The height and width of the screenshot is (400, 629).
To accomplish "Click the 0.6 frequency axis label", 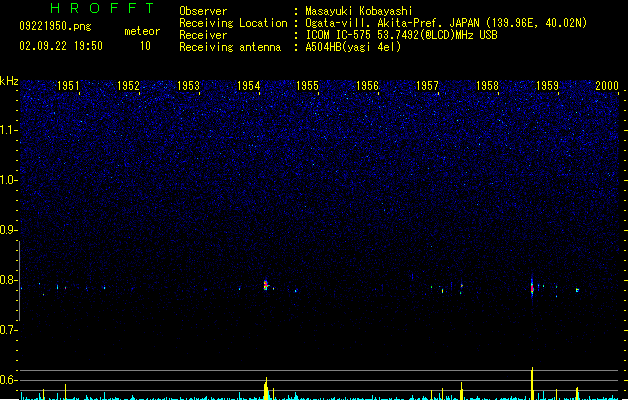I will [8, 380].
